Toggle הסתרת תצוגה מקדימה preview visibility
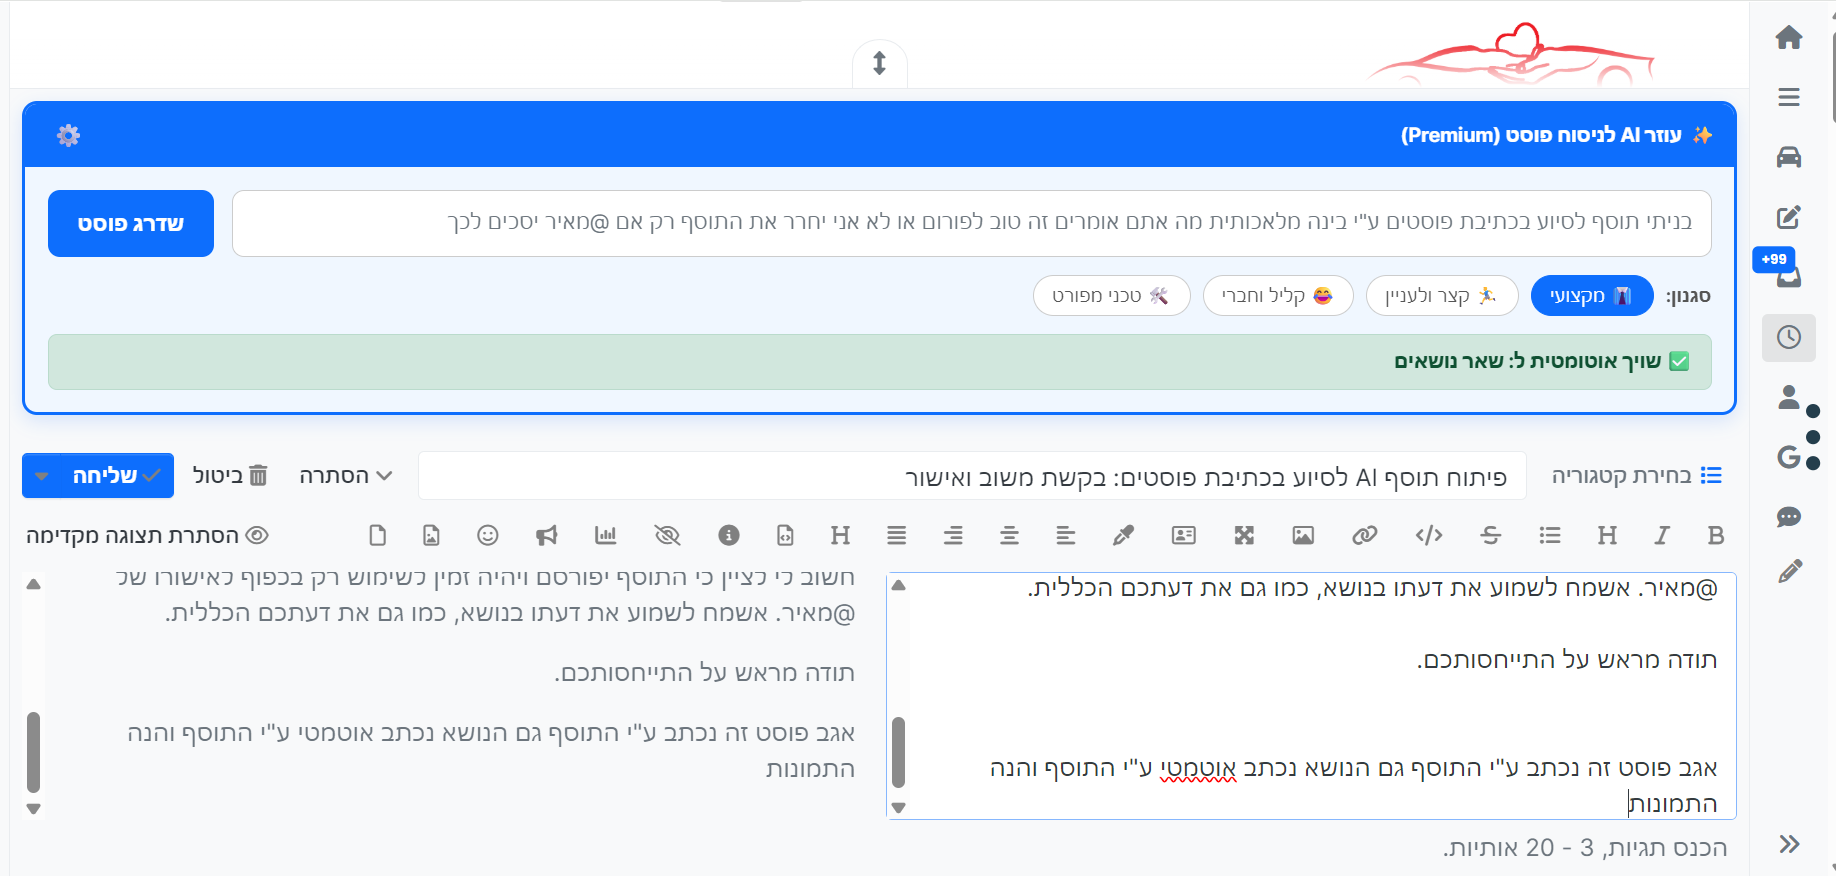This screenshot has height=876, width=1836. [147, 535]
